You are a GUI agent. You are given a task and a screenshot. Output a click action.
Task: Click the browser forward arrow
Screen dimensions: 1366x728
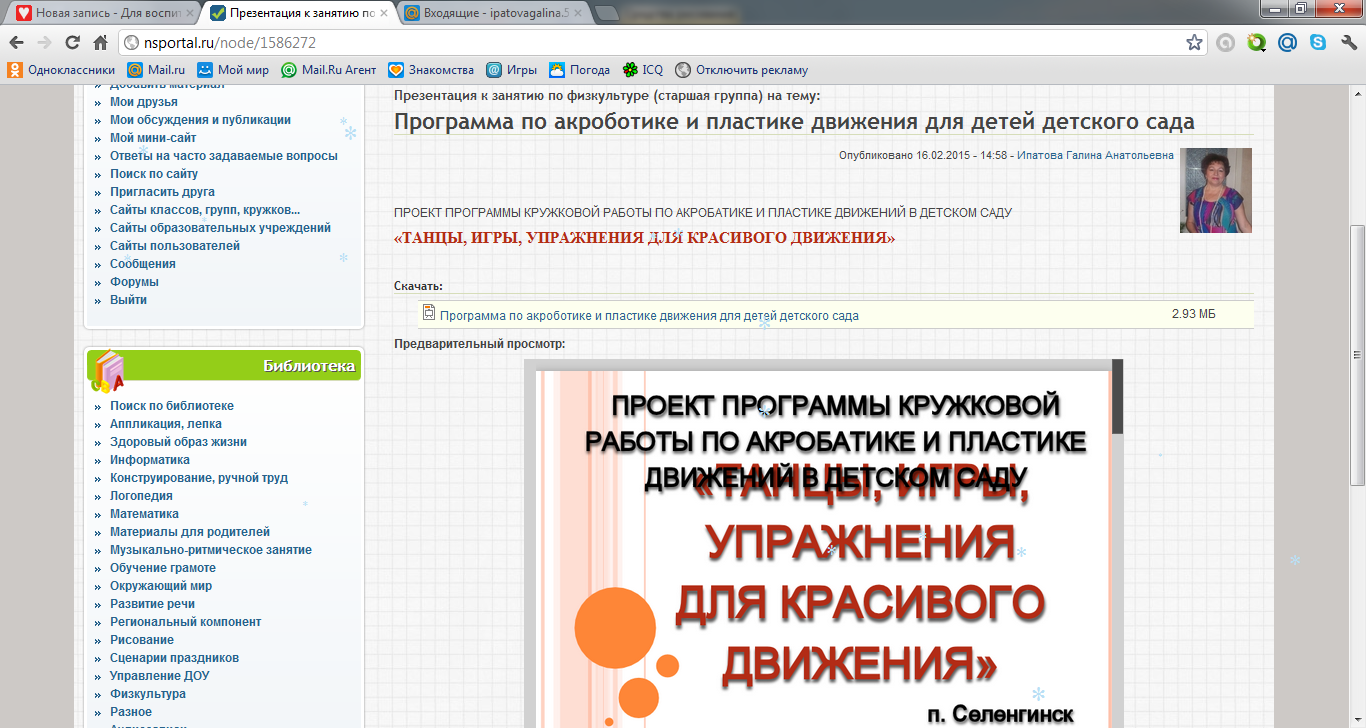[44, 43]
